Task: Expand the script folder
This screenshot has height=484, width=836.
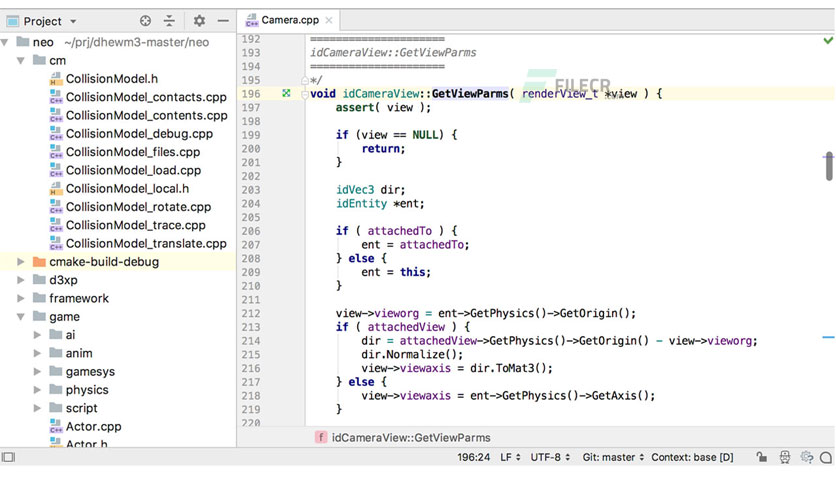Action: [37, 408]
